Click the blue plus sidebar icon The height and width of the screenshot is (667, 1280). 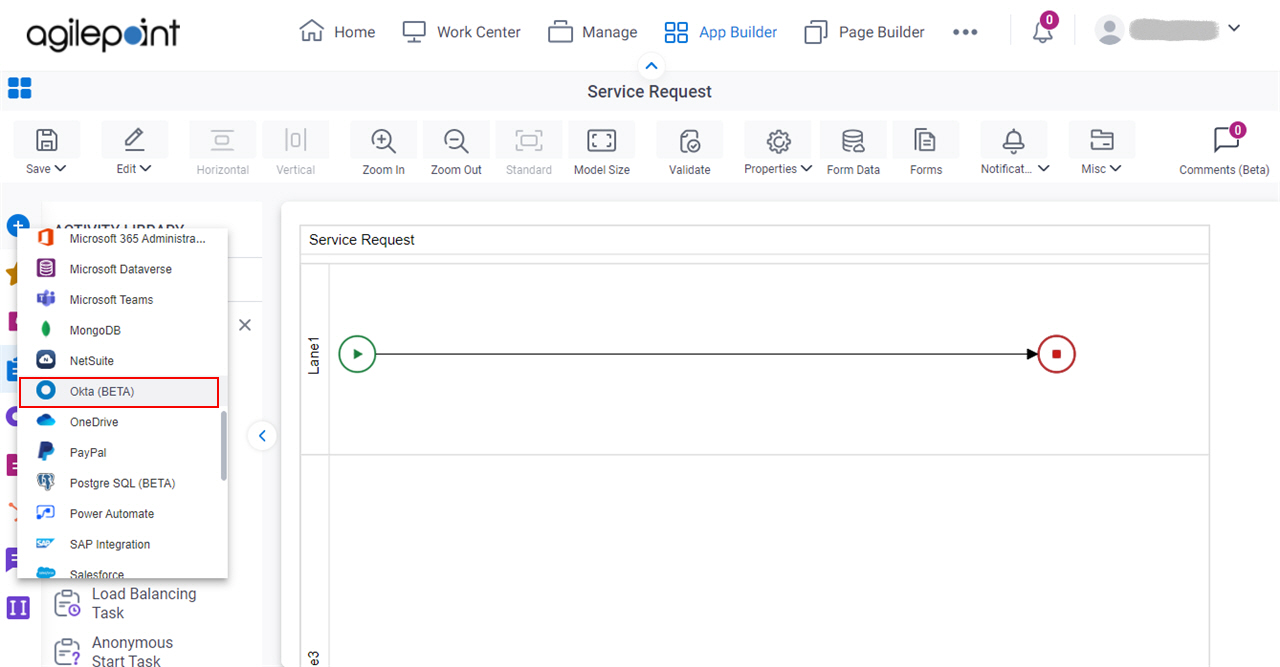[x=18, y=226]
